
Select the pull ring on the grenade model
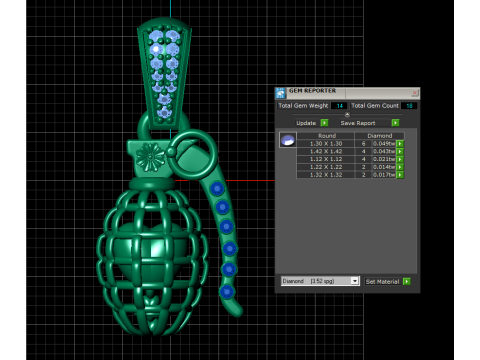[x=193, y=155]
